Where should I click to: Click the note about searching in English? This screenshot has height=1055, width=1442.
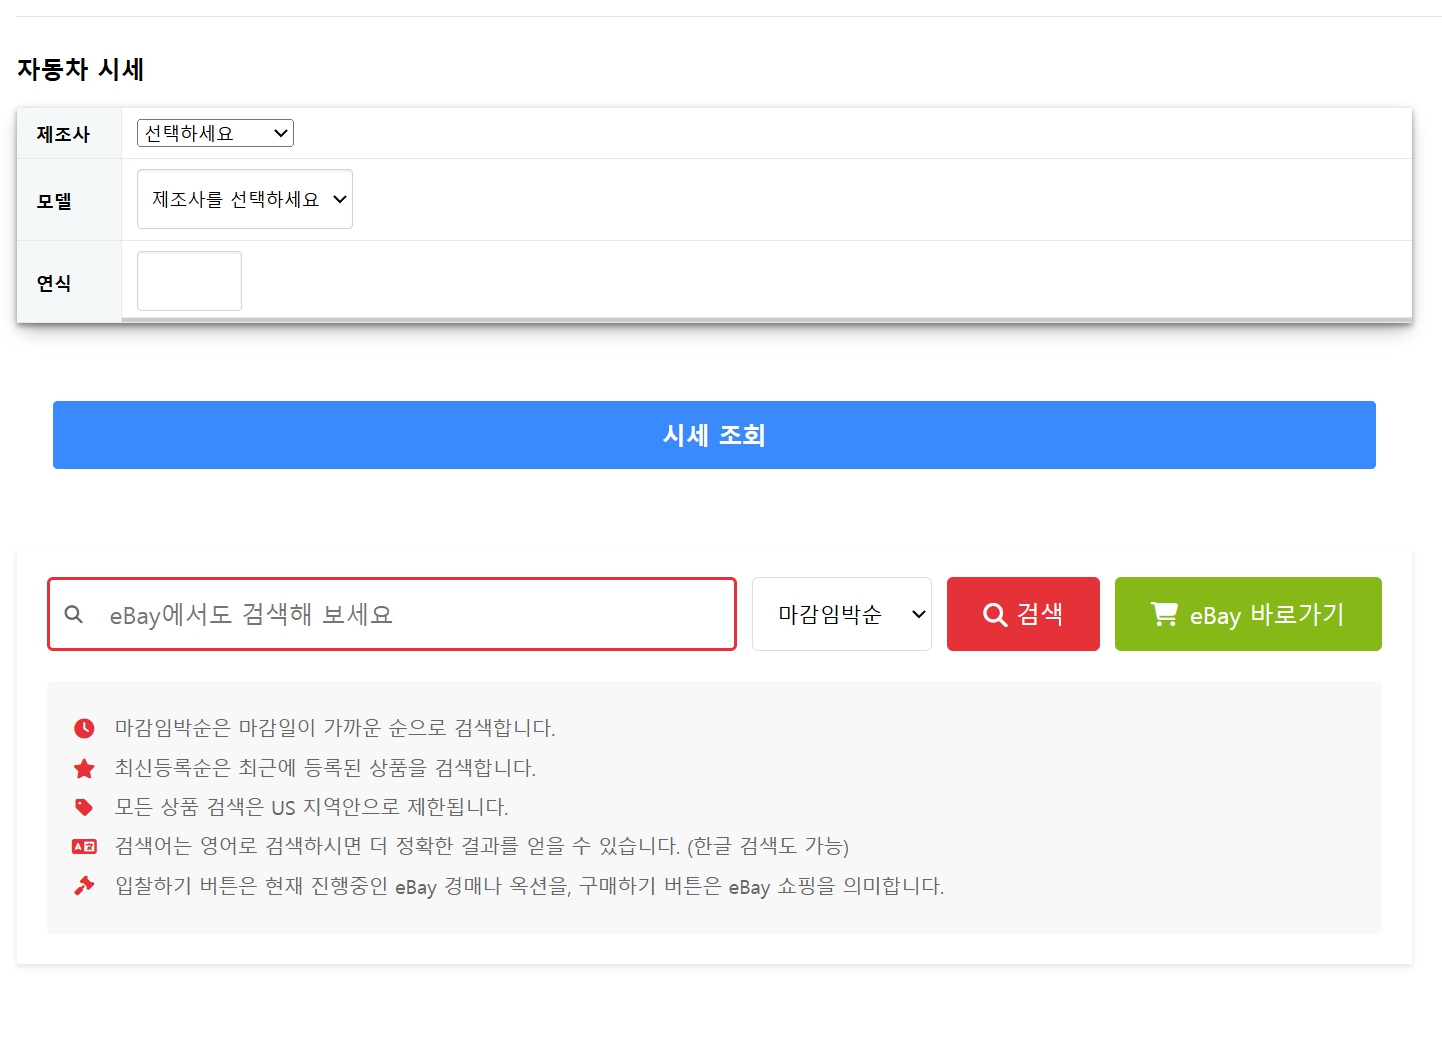click(x=481, y=847)
